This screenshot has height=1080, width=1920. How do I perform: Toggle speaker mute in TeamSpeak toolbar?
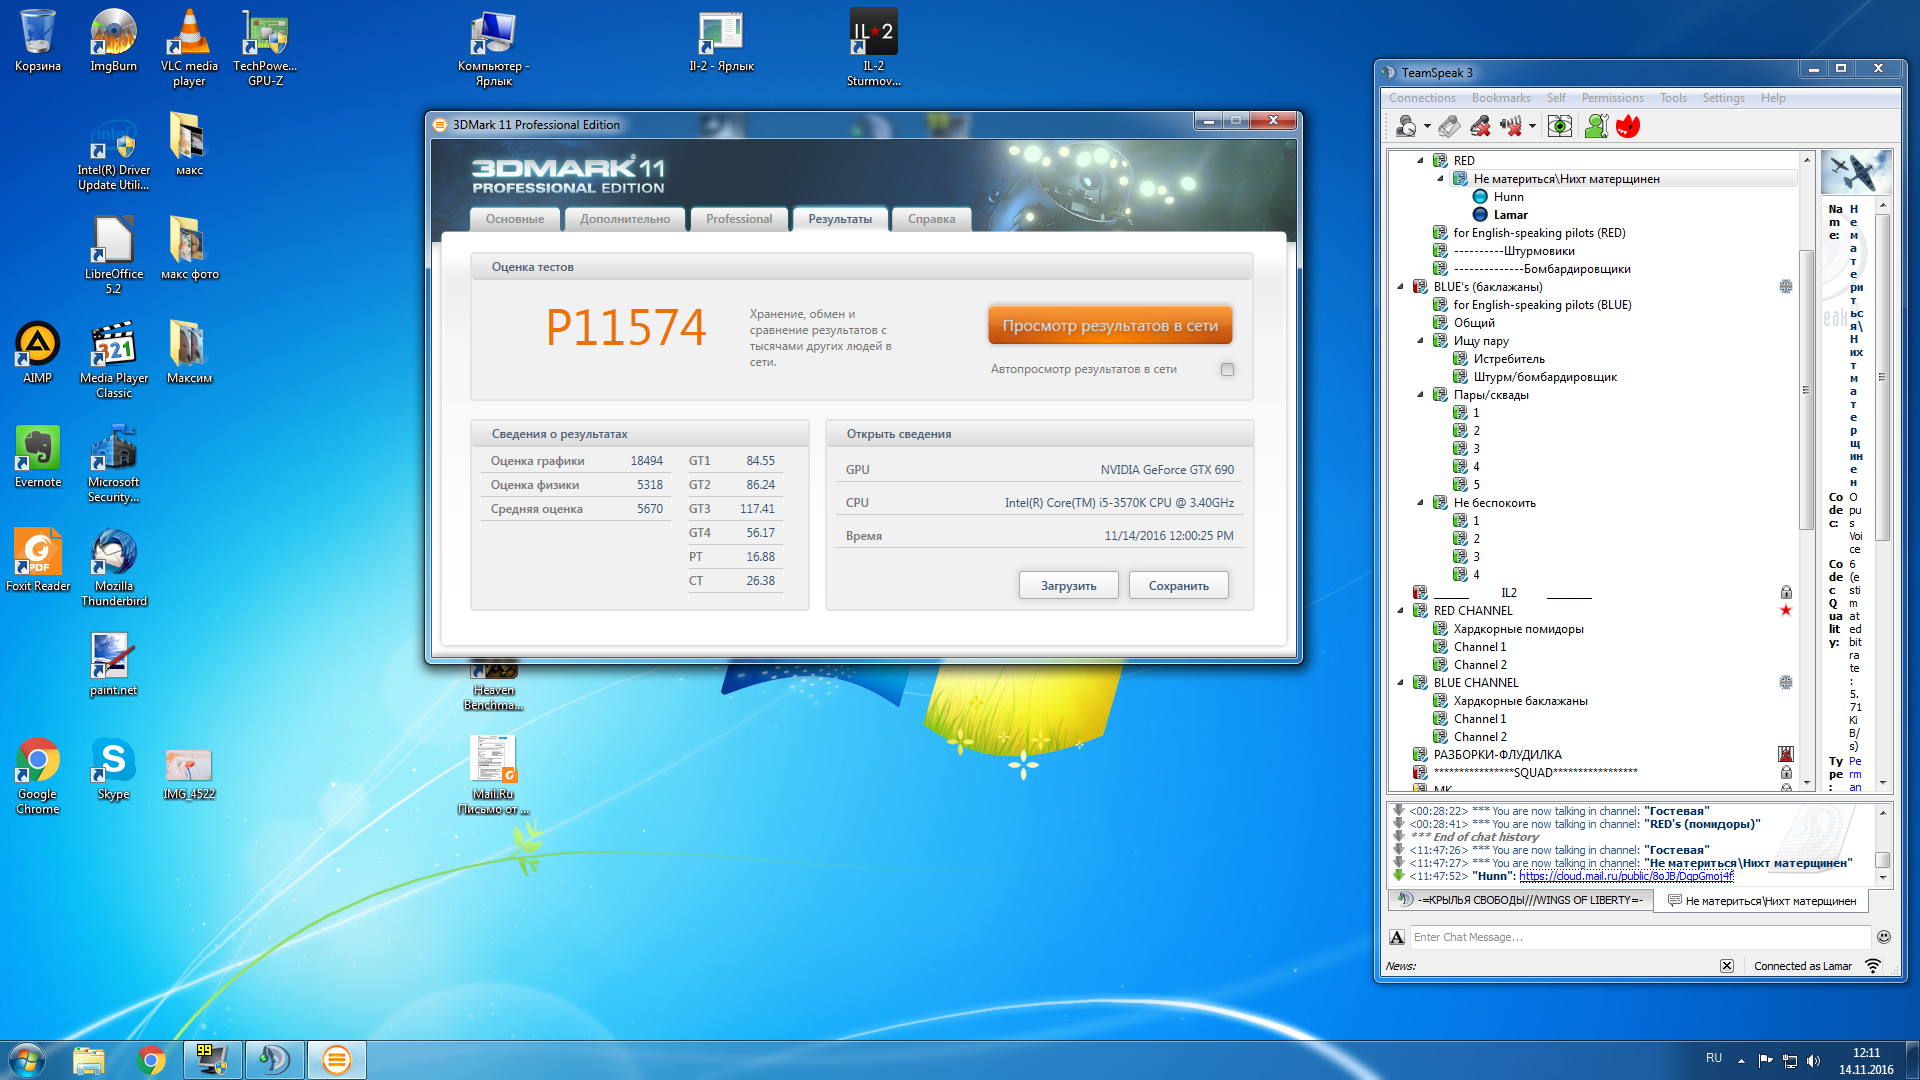coord(1511,126)
